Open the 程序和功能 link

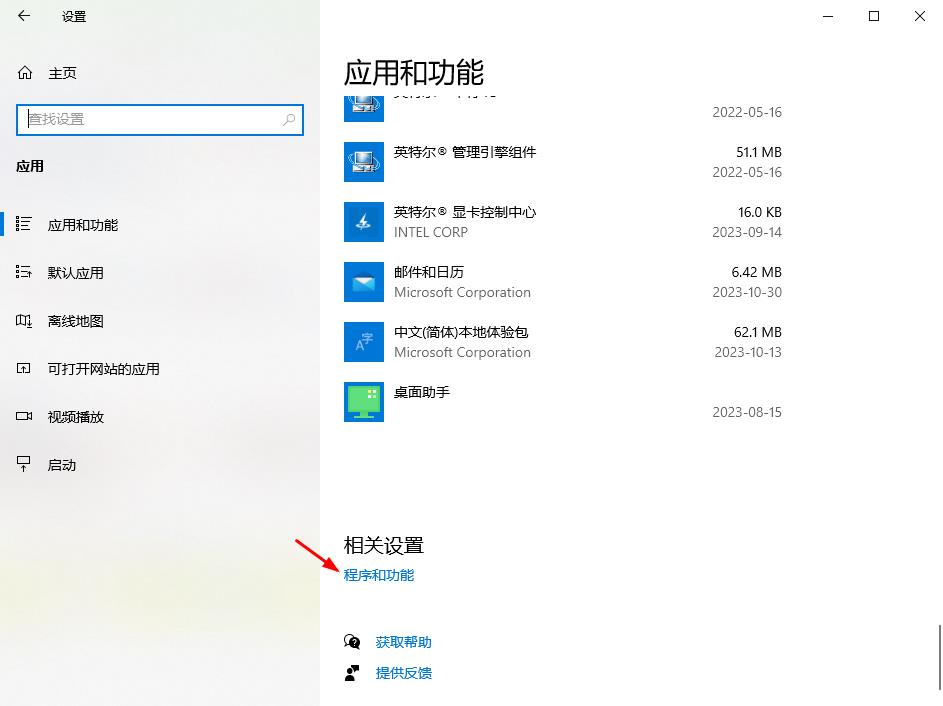point(379,575)
